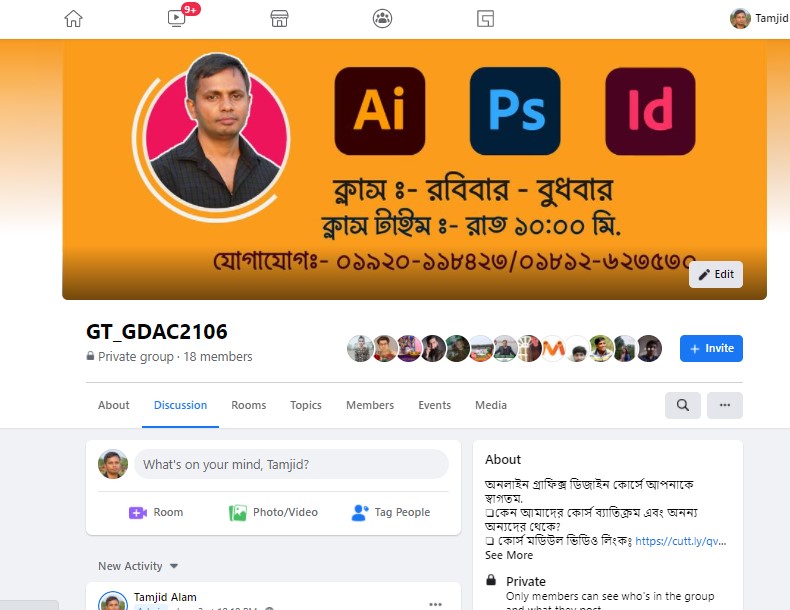Image resolution: width=790 pixels, height=610 pixels.
Task: Click Edit cover photo button
Action: click(x=715, y=275)
